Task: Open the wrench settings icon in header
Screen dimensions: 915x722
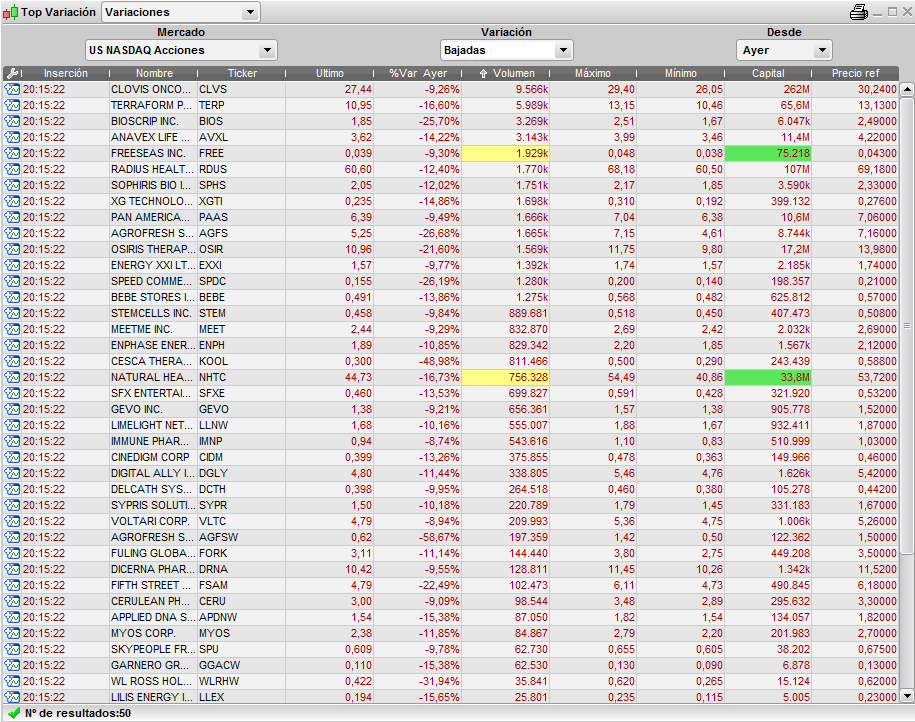Action: (12, 74)
